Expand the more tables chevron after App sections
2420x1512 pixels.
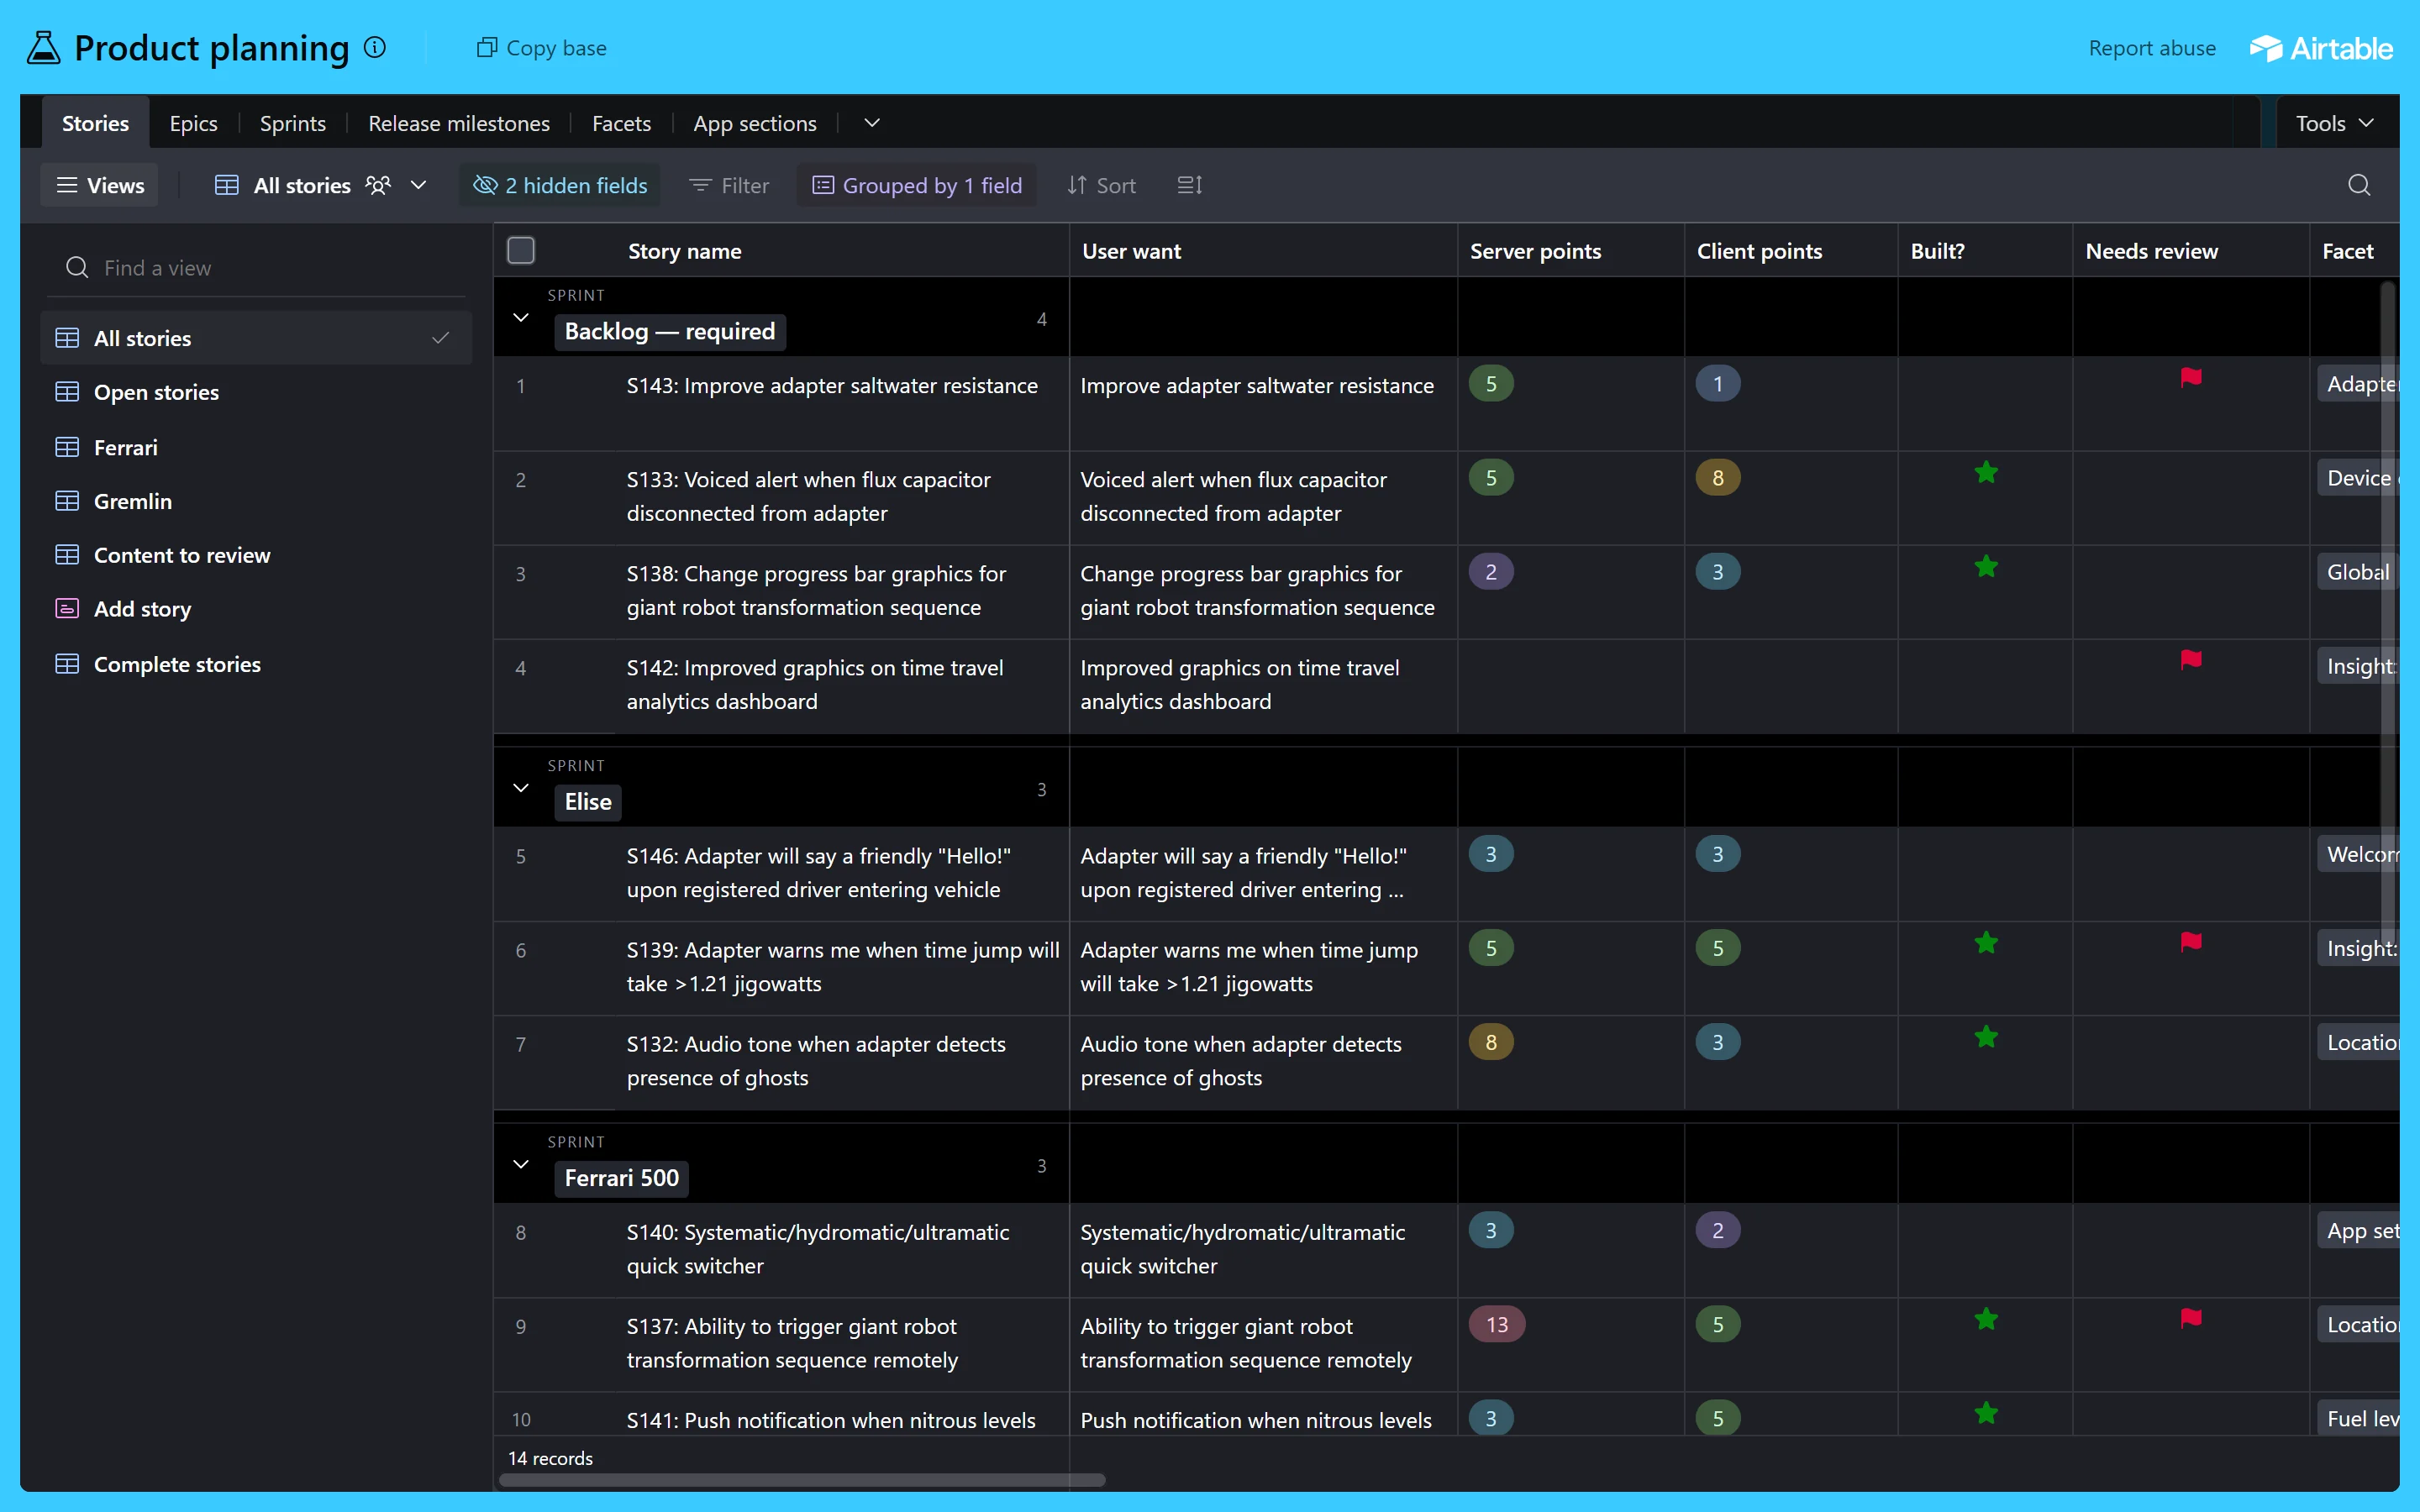click(872, 123)
